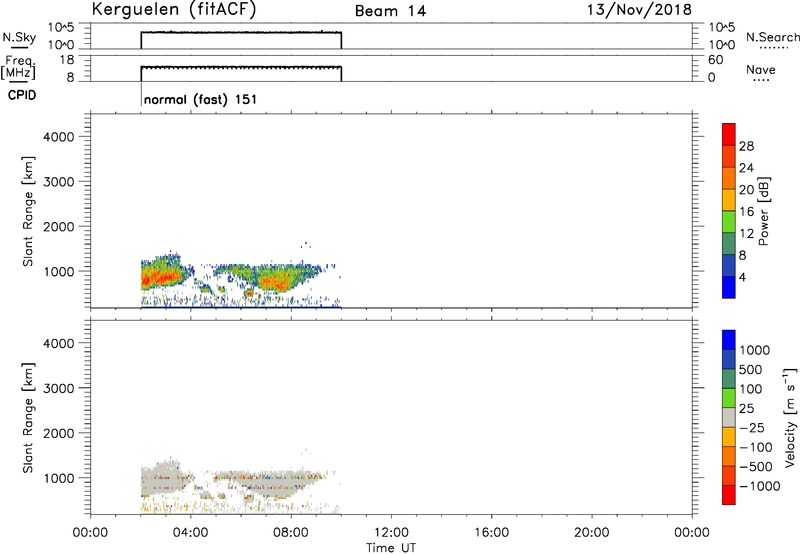800x554 pixels.
Task: Click velocity panel Slant Range [km] label
Action: point(28,418)
